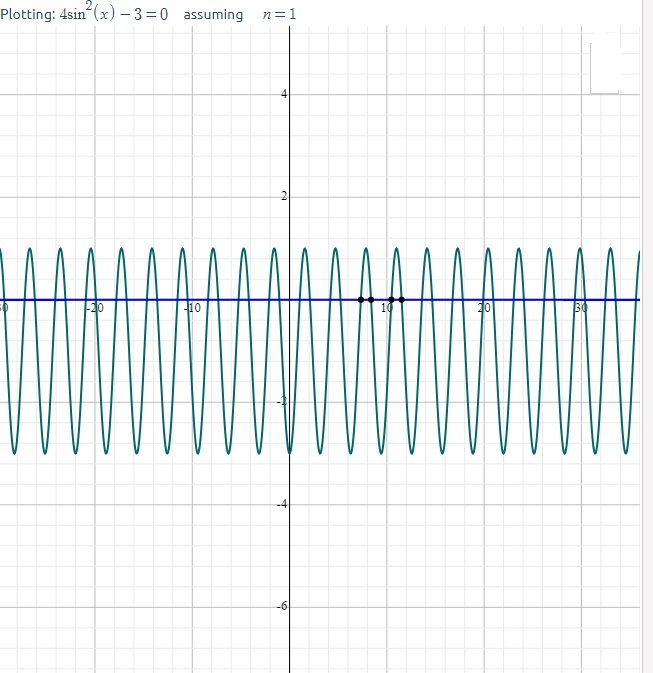Click the x-axis label -20
Screen dimensions: 653x673
95,309
